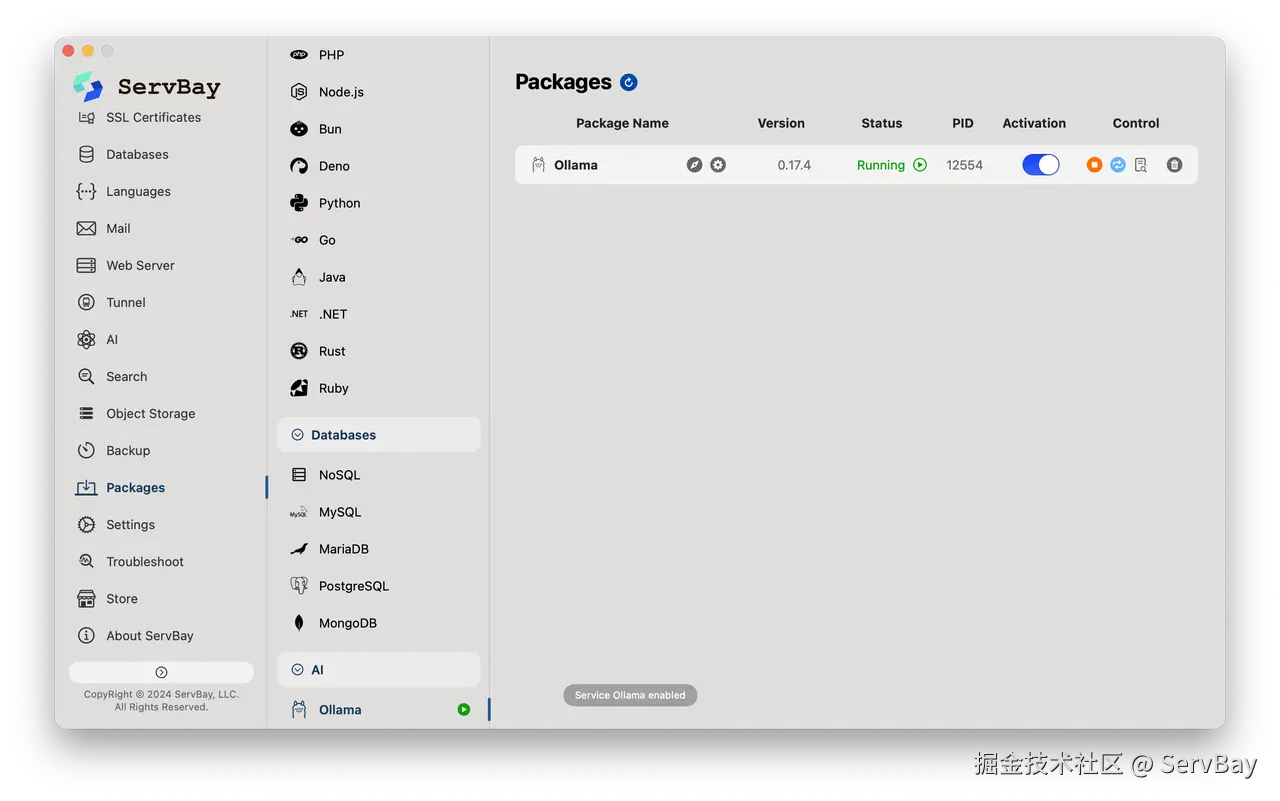Minimize the ServBay window
Image resolution: width=1280 pixels, height=801 pixels.
point(88,51)
